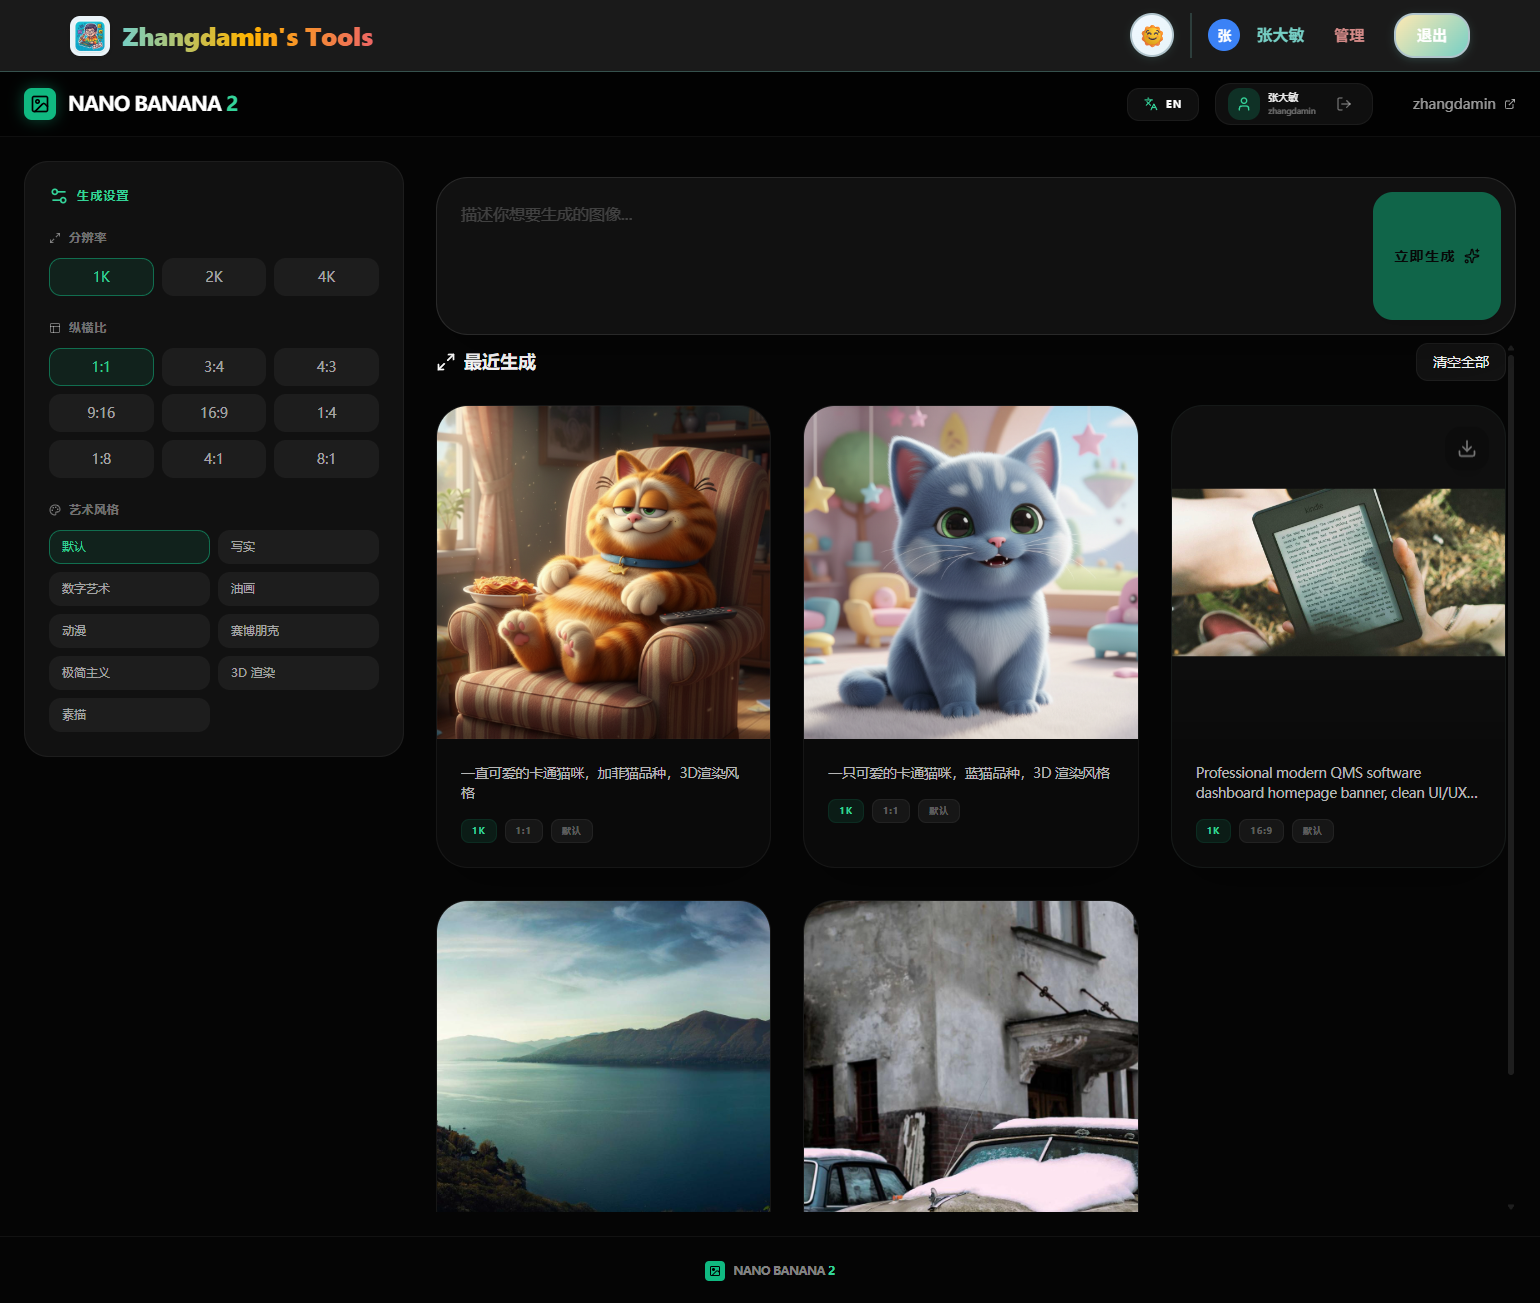Select the 素描 art style
1540x1303 pixels.
coord(129,715)
